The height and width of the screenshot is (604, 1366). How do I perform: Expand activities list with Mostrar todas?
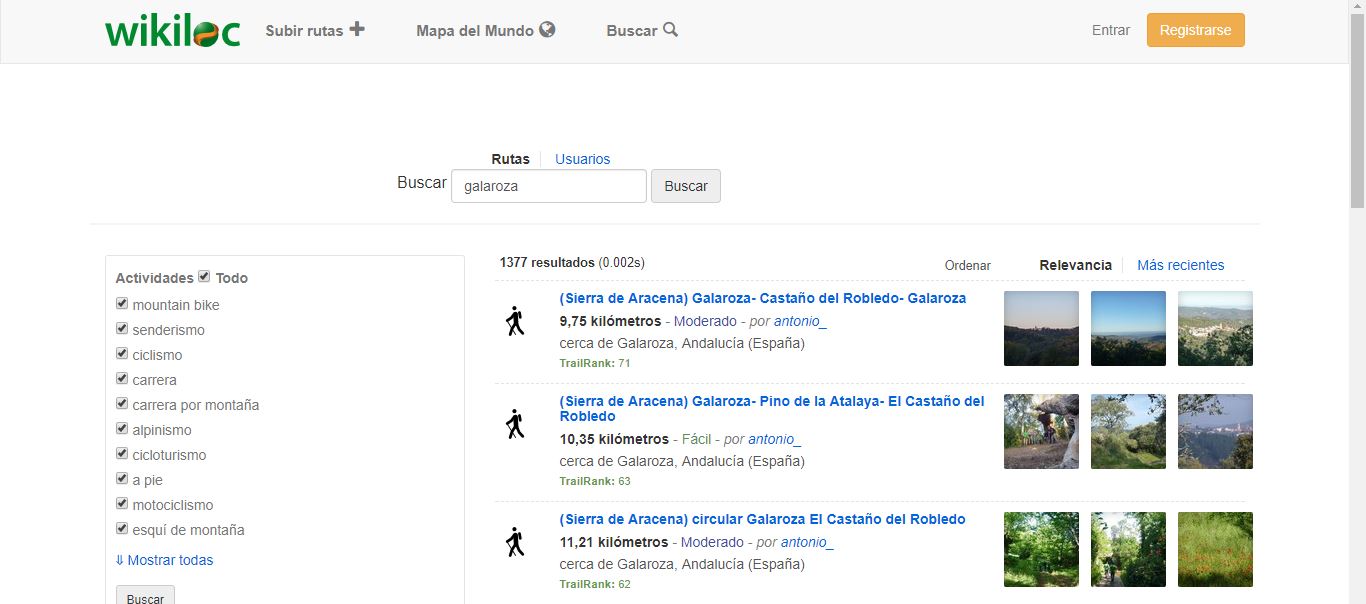pos(164,560)
